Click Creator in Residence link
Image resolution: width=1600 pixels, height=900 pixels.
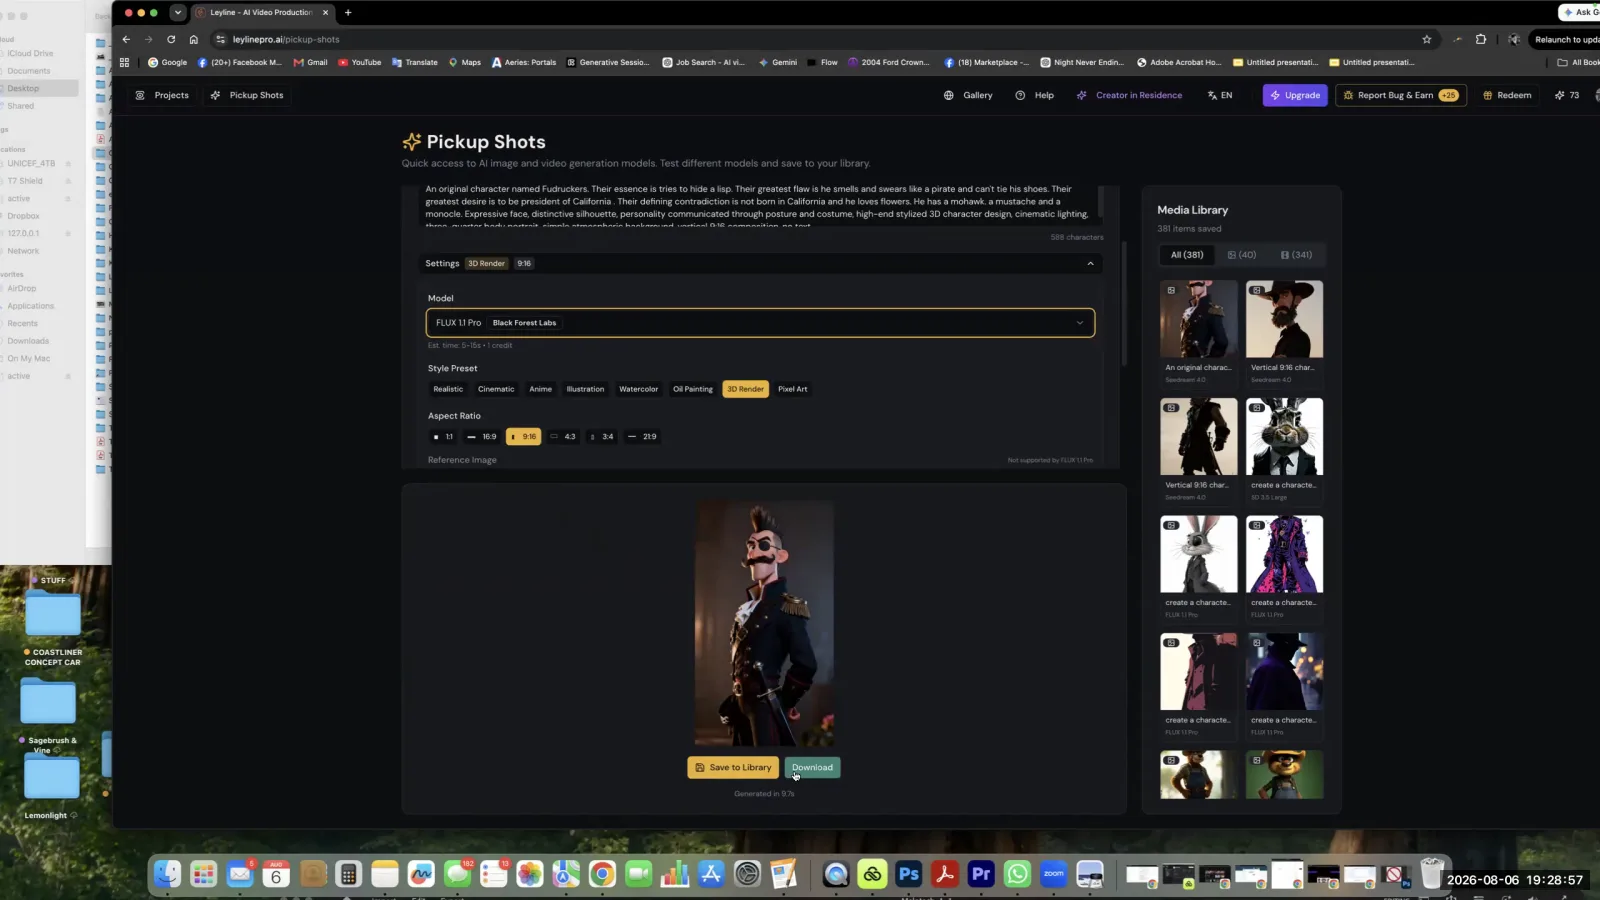(x=1130, y=95)
